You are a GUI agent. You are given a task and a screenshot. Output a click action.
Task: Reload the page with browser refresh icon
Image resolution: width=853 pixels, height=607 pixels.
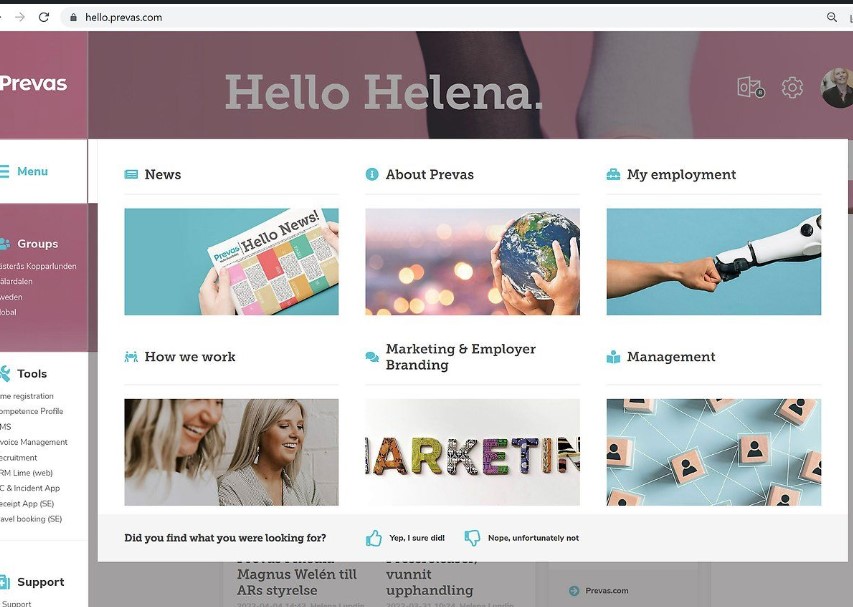[x=44, y=17]
